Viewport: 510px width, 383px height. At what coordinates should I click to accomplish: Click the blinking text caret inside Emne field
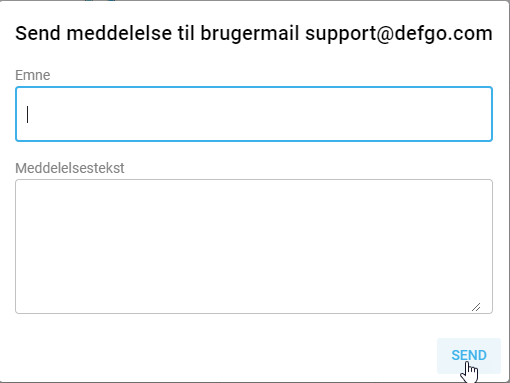tap(28, 114)
